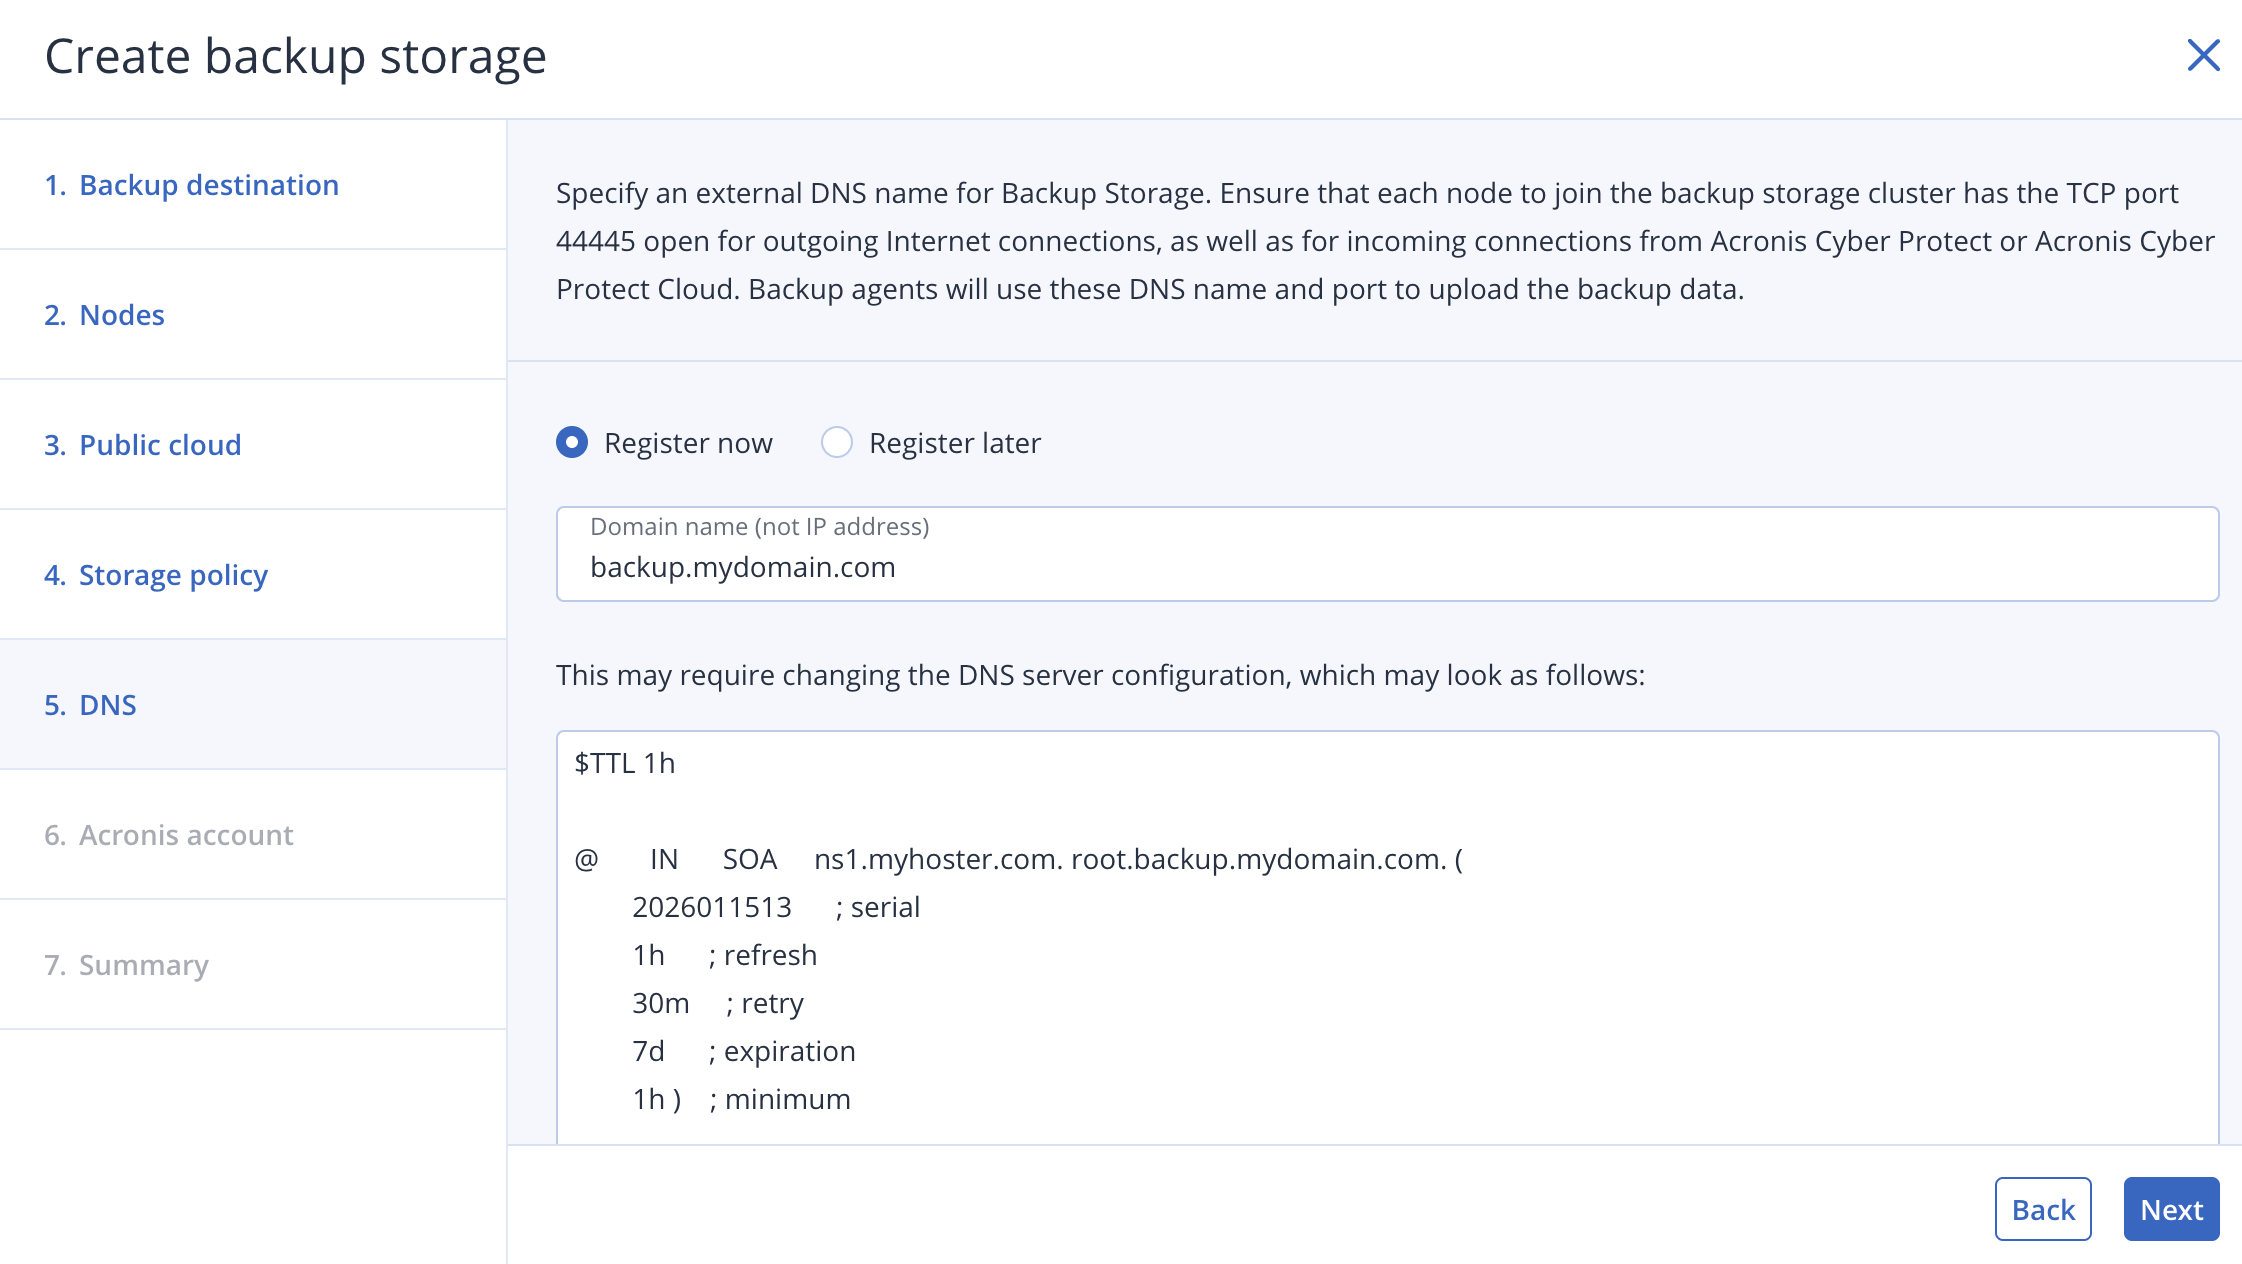The width and height of the screenshot is (2242, 1264).
Task: Click the $TTL 1h configuration line
Action: coord(625,763)
